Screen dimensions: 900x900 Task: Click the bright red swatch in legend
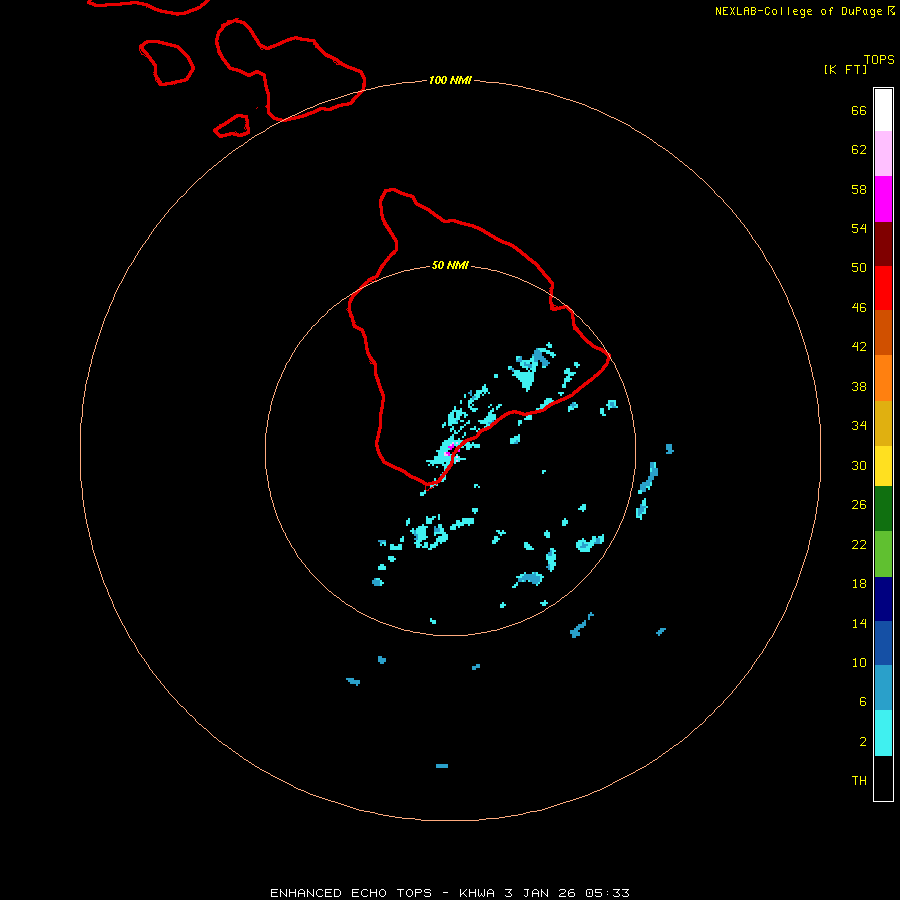click(x=883, y=288)
